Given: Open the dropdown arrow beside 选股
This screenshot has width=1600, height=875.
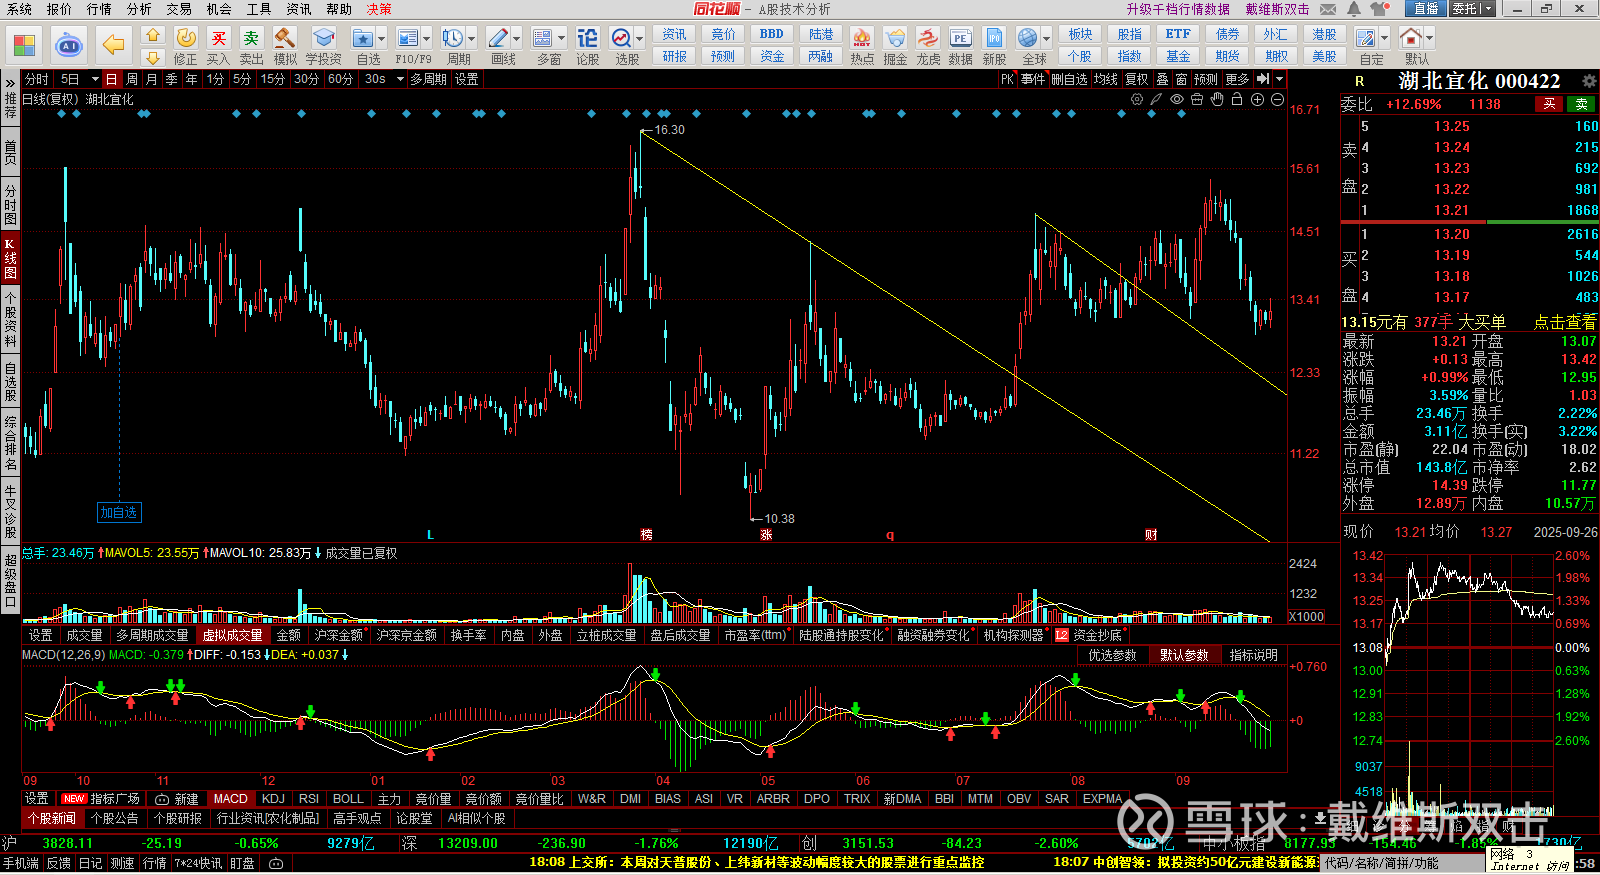Looking at the screenshot, I should click(x=638, y=39).
